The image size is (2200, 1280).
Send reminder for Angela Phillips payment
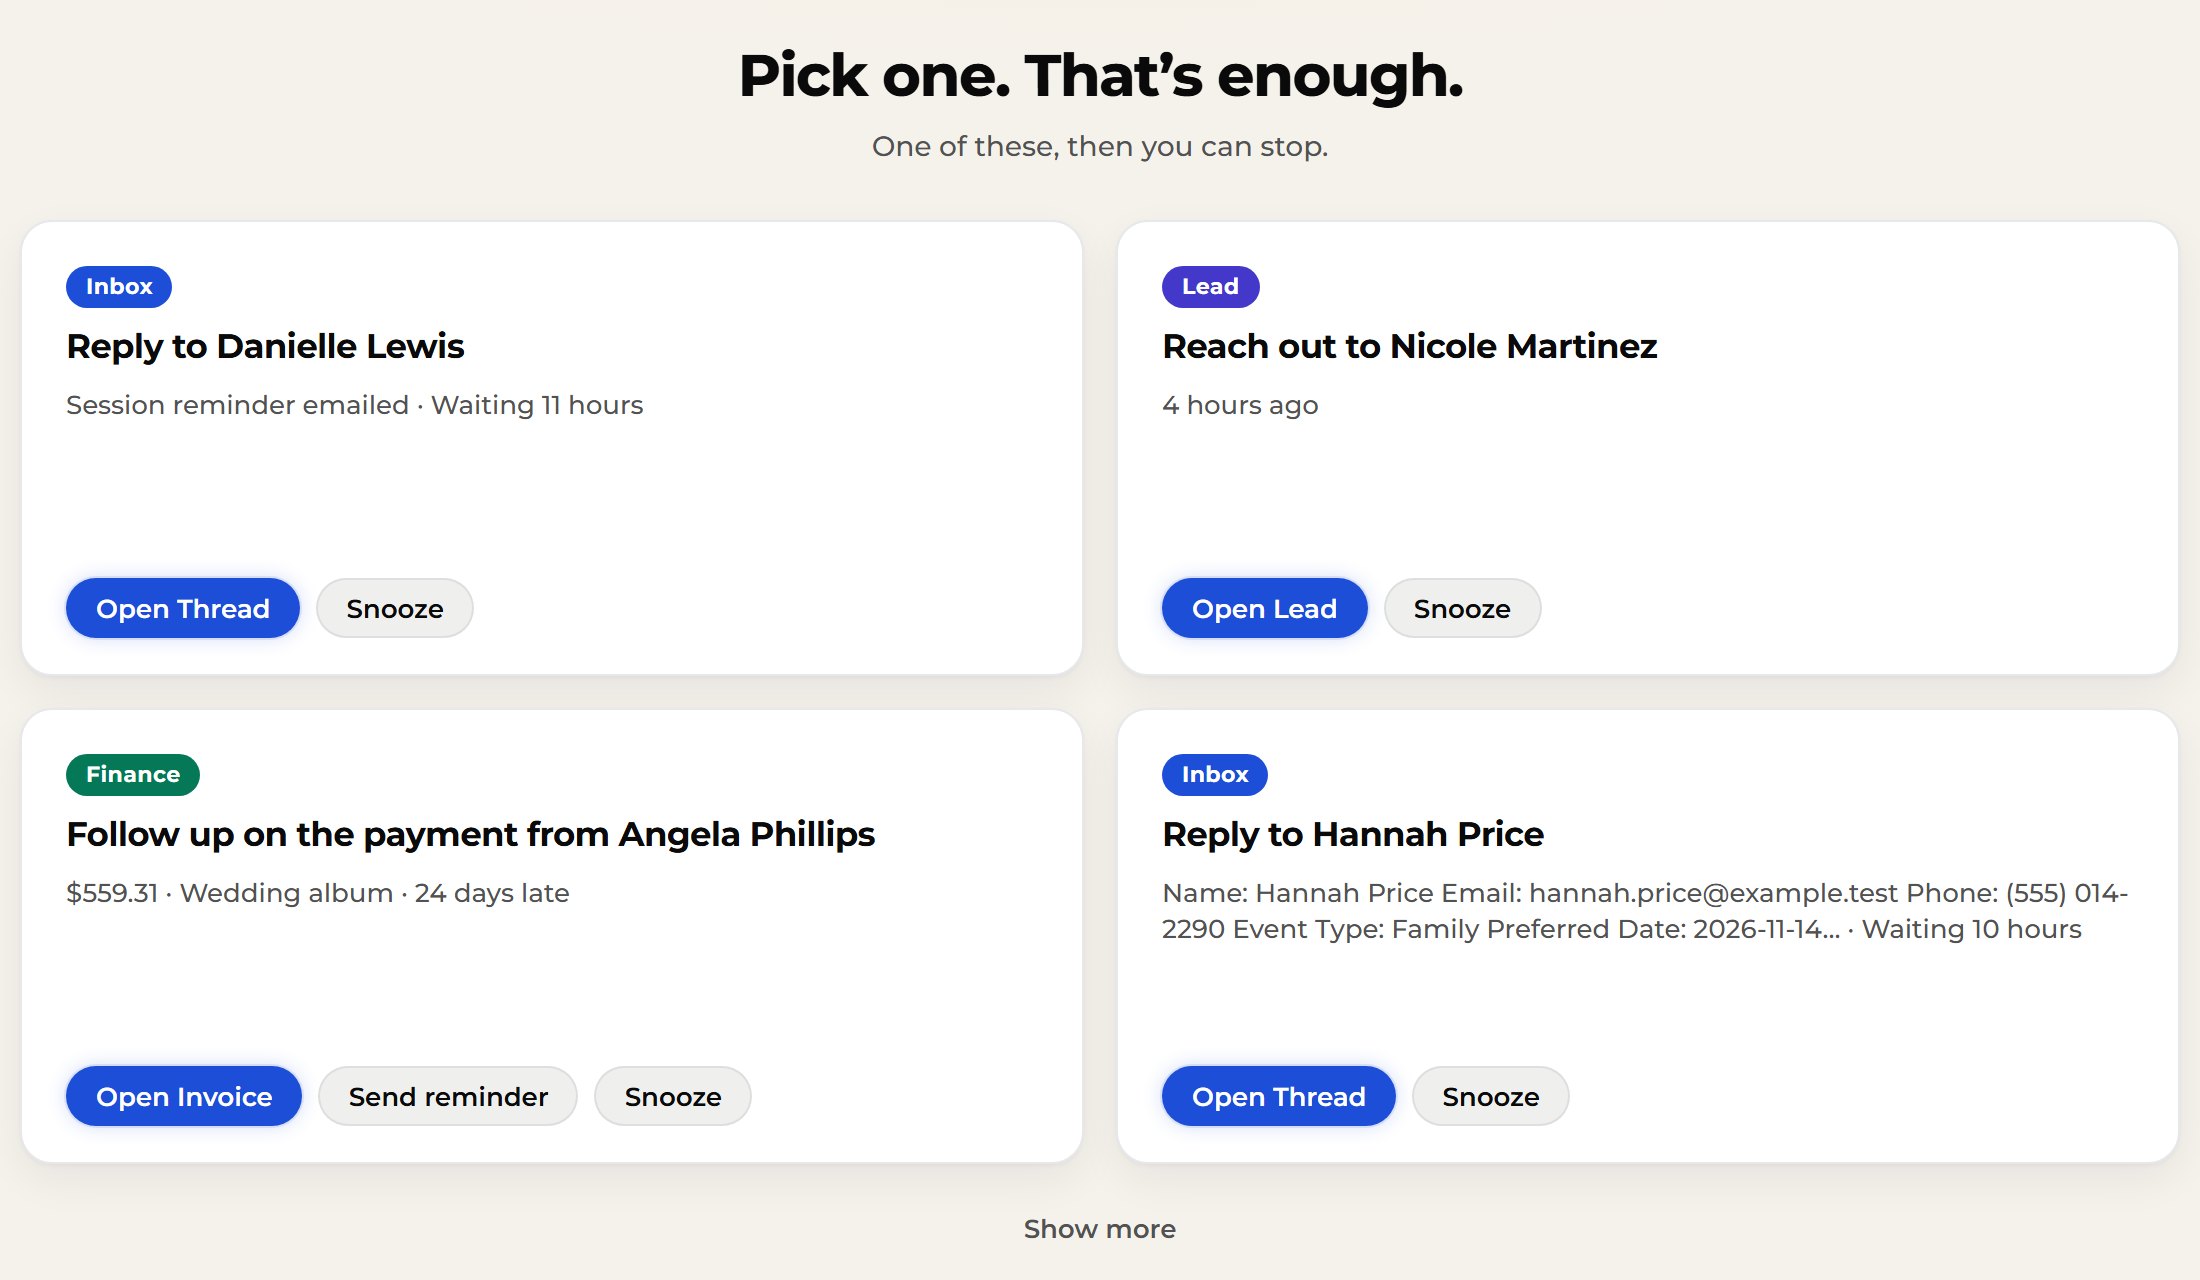(x=448, y=1096)
